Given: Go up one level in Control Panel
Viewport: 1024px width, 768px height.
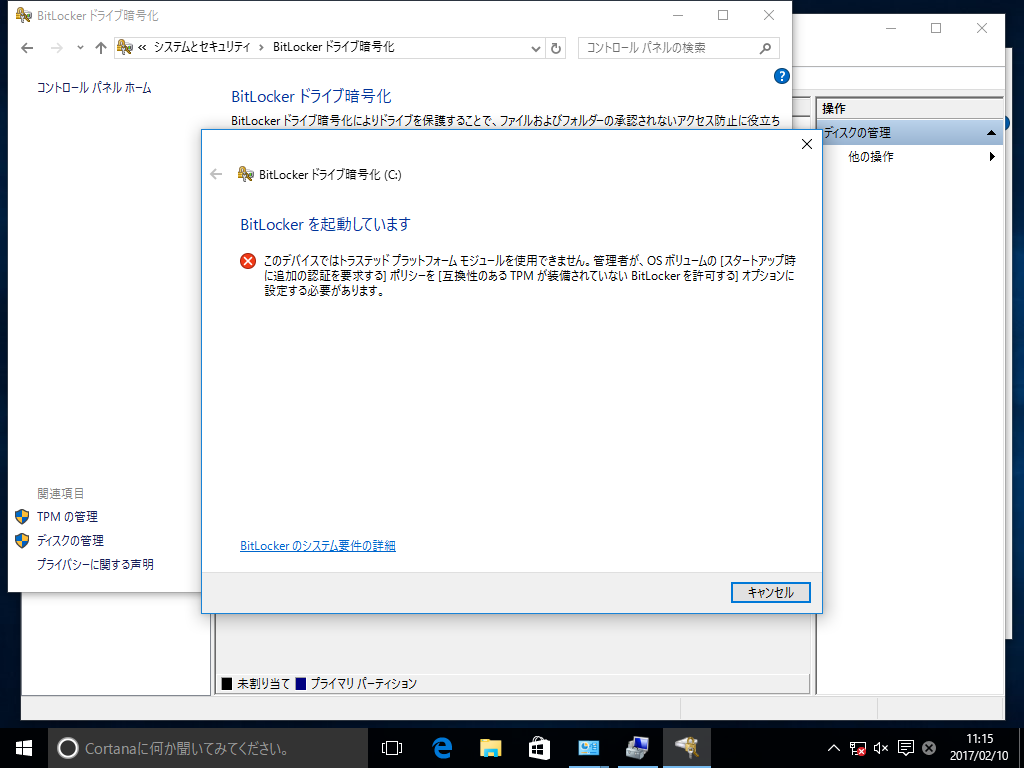Looking at the screenshot, I should pyautogui.click(x=101, y=48).
